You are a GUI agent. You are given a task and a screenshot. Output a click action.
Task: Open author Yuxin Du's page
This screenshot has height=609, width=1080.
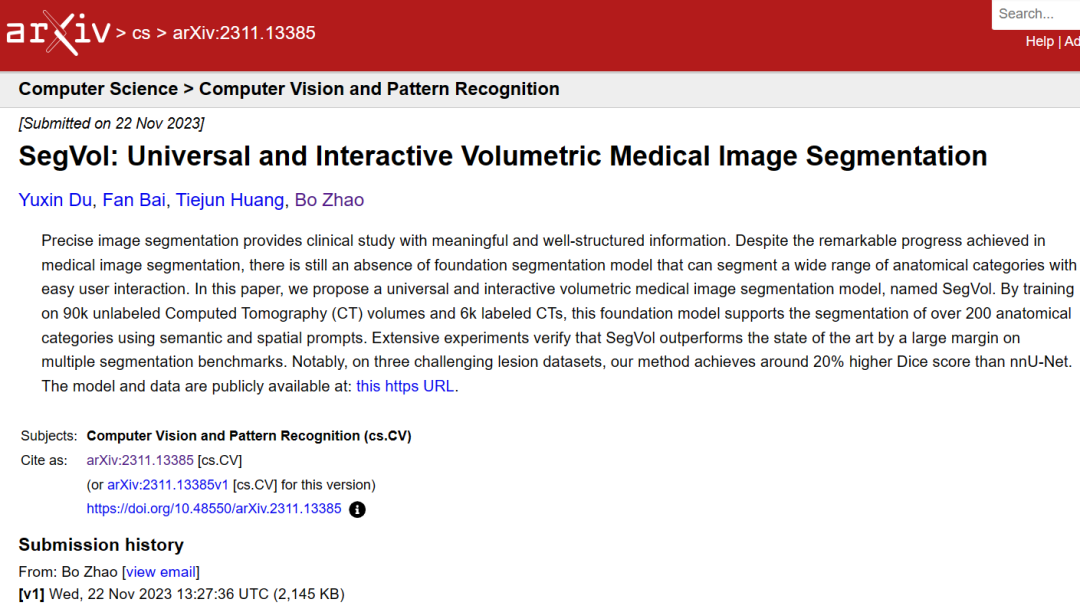tap(55, 200)
